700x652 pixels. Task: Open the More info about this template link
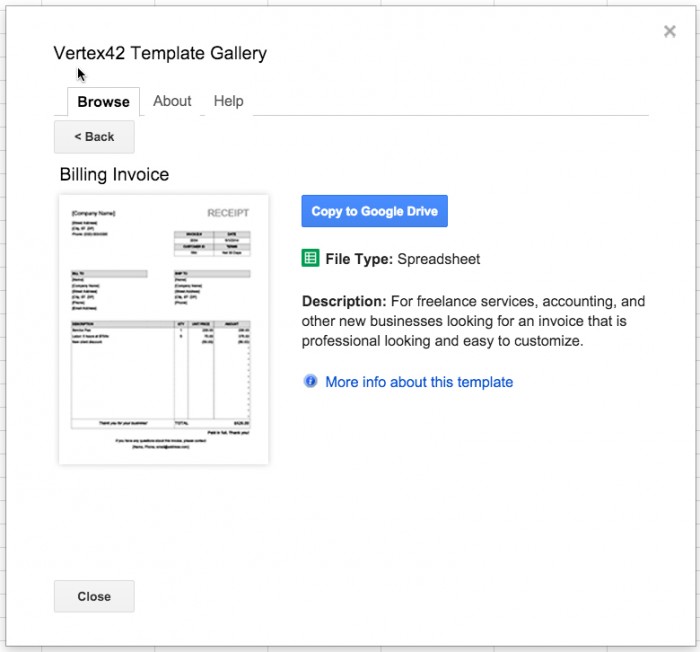419,382
